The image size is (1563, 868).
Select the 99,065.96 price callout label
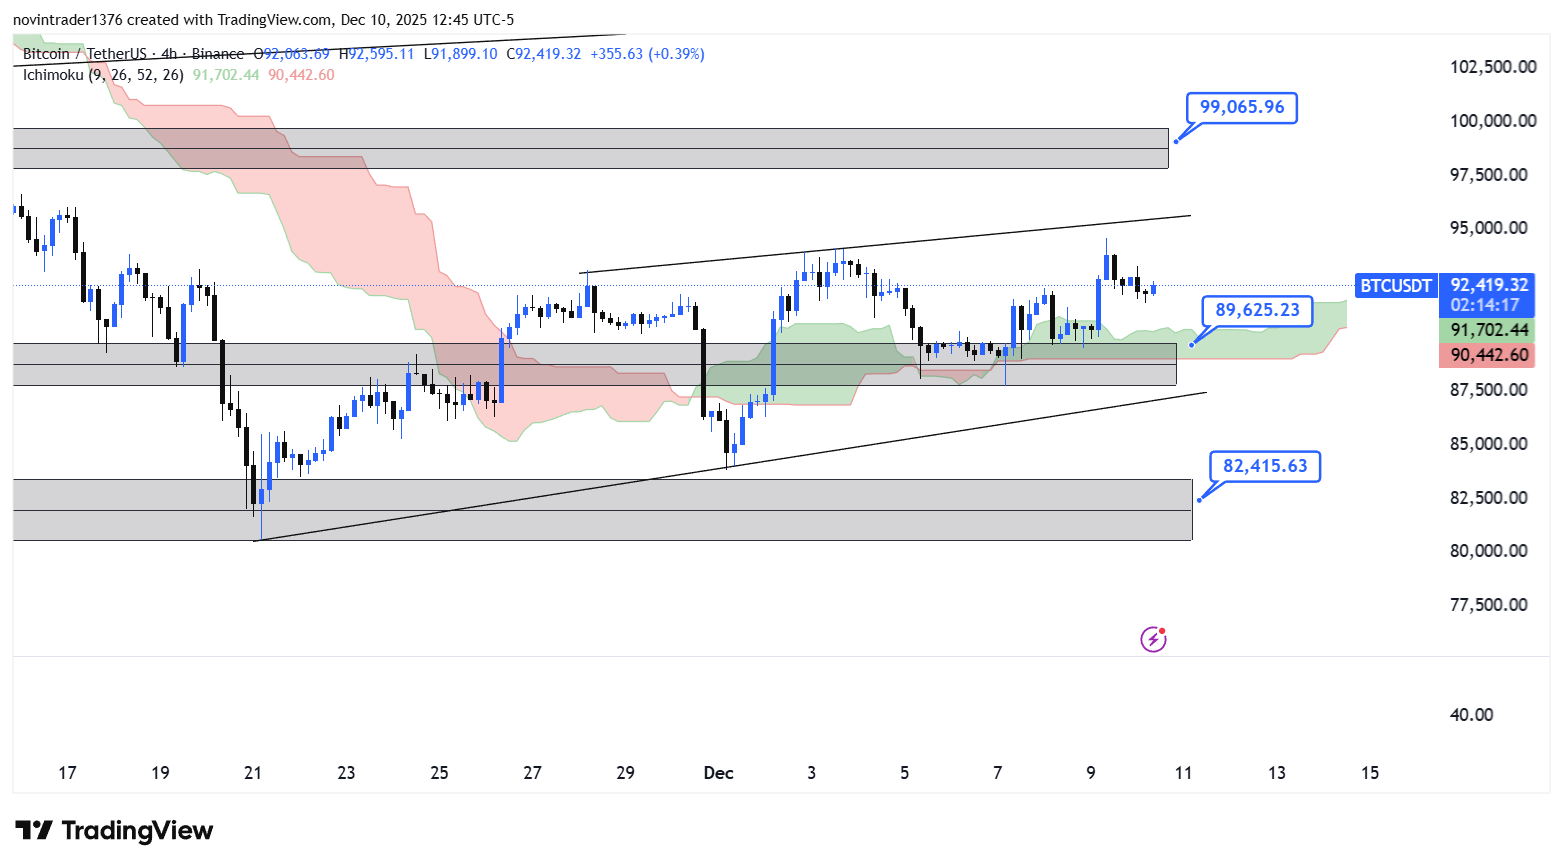[1241, 107]
